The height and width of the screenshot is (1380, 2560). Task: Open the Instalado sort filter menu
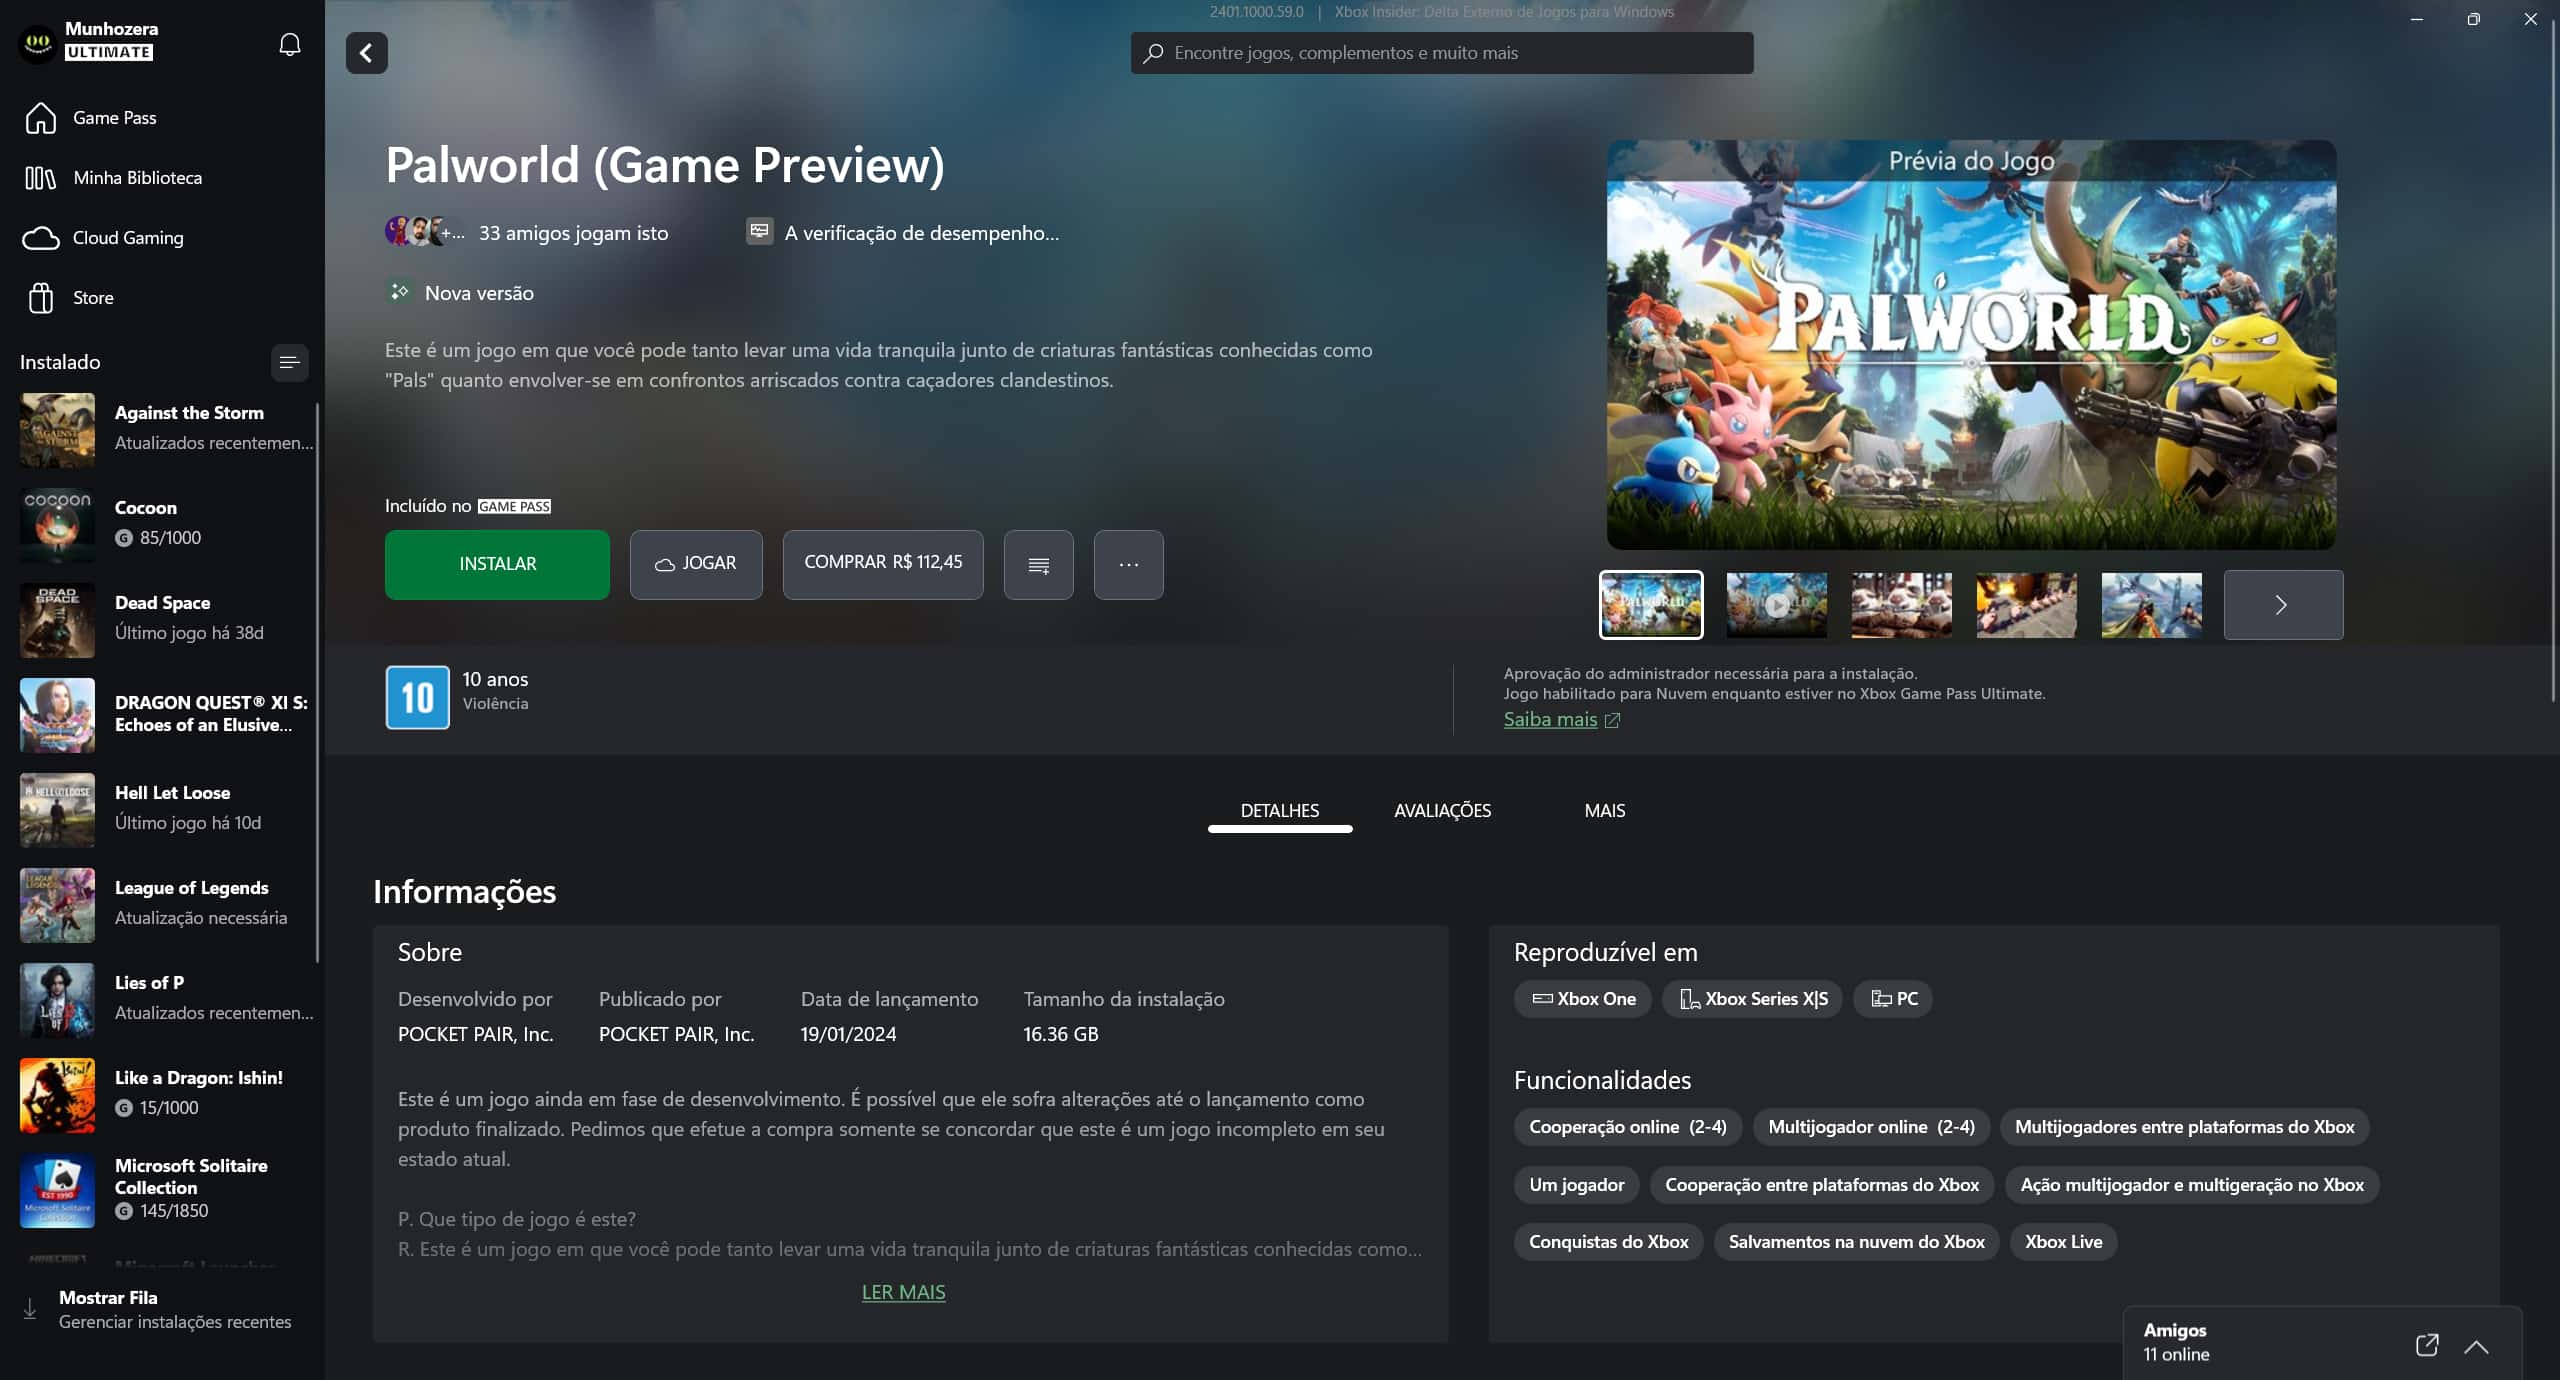(x=289, y=362)
